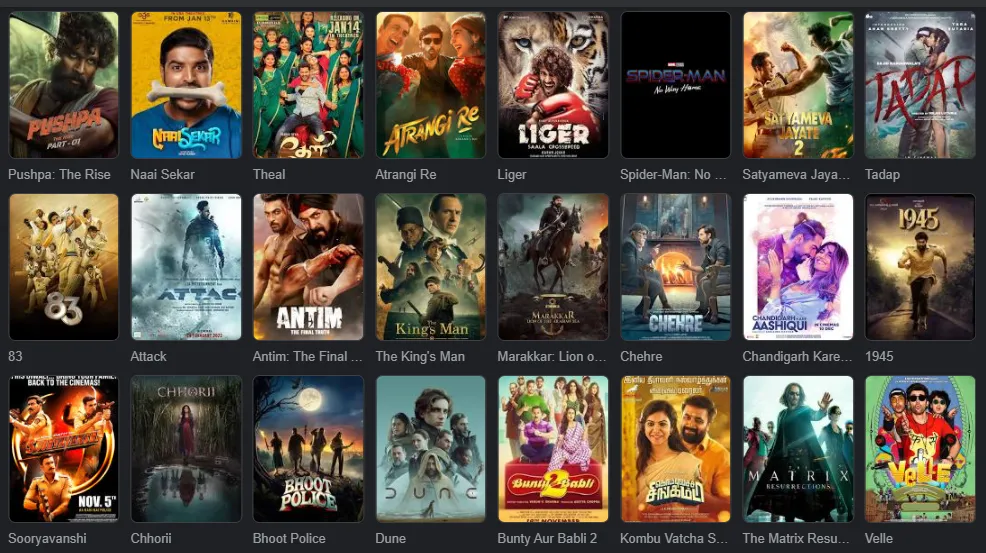Open the 83 cricket movie poster

[64, 267]
